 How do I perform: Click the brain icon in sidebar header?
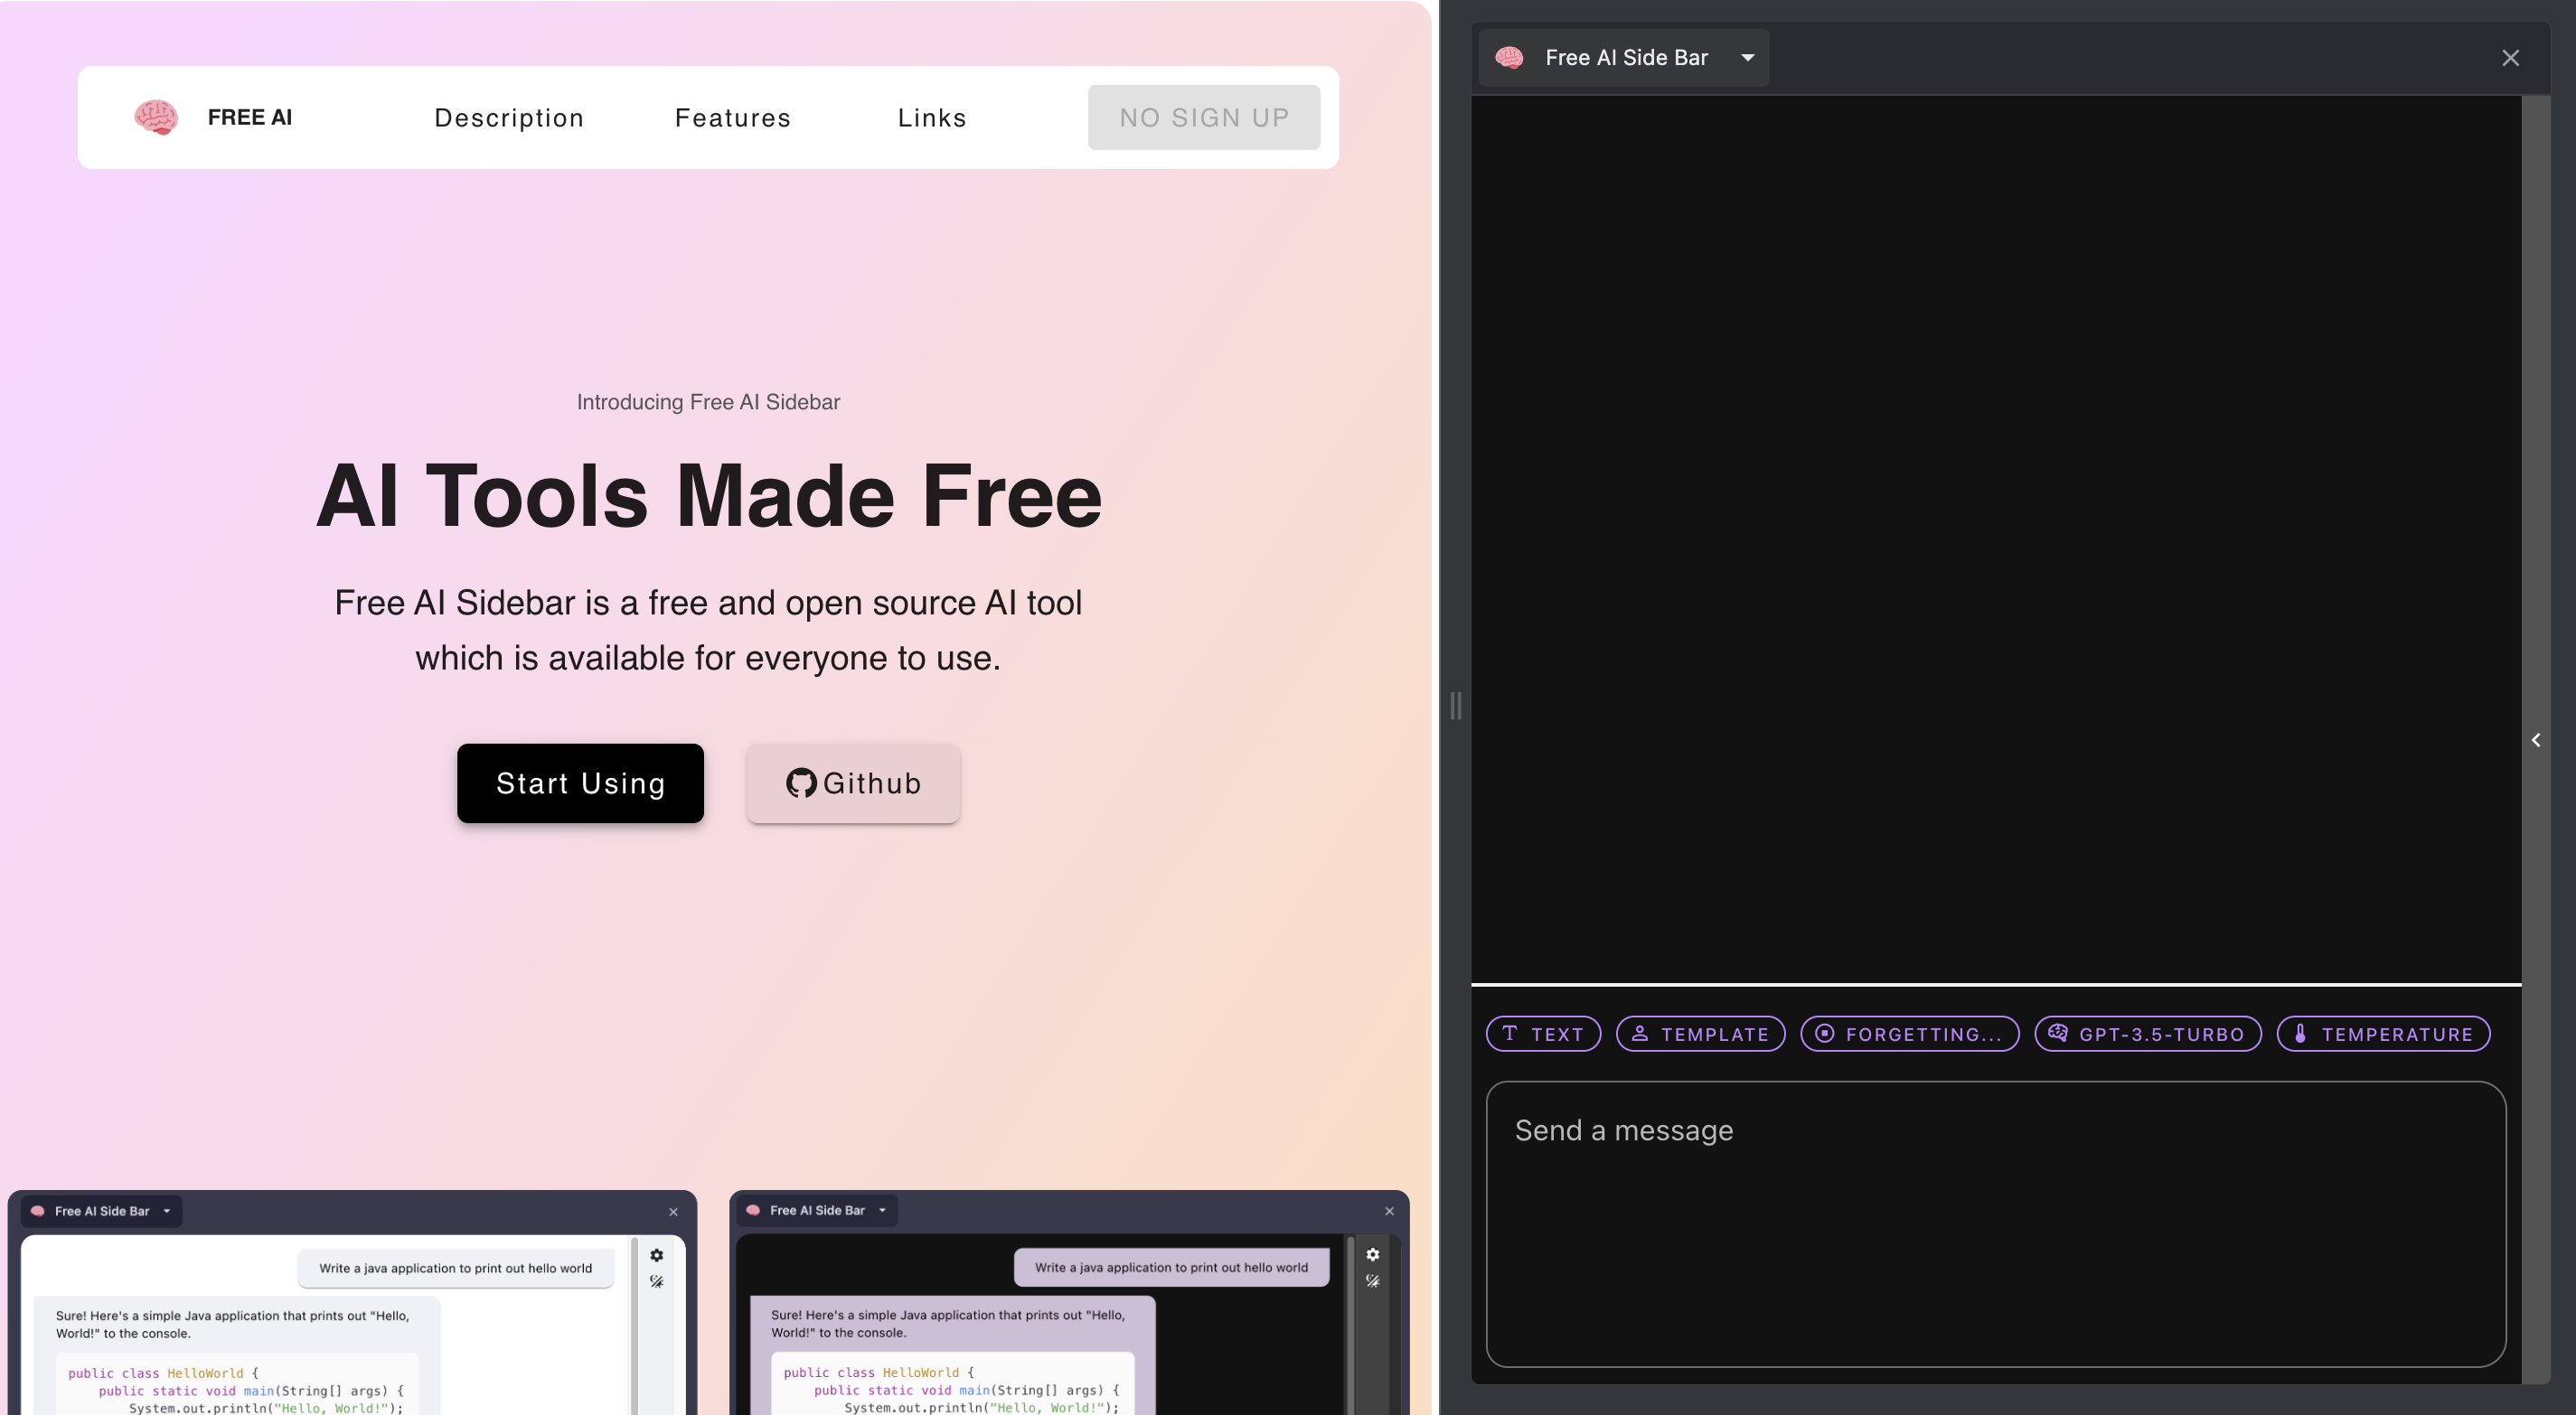(1509, 58)
